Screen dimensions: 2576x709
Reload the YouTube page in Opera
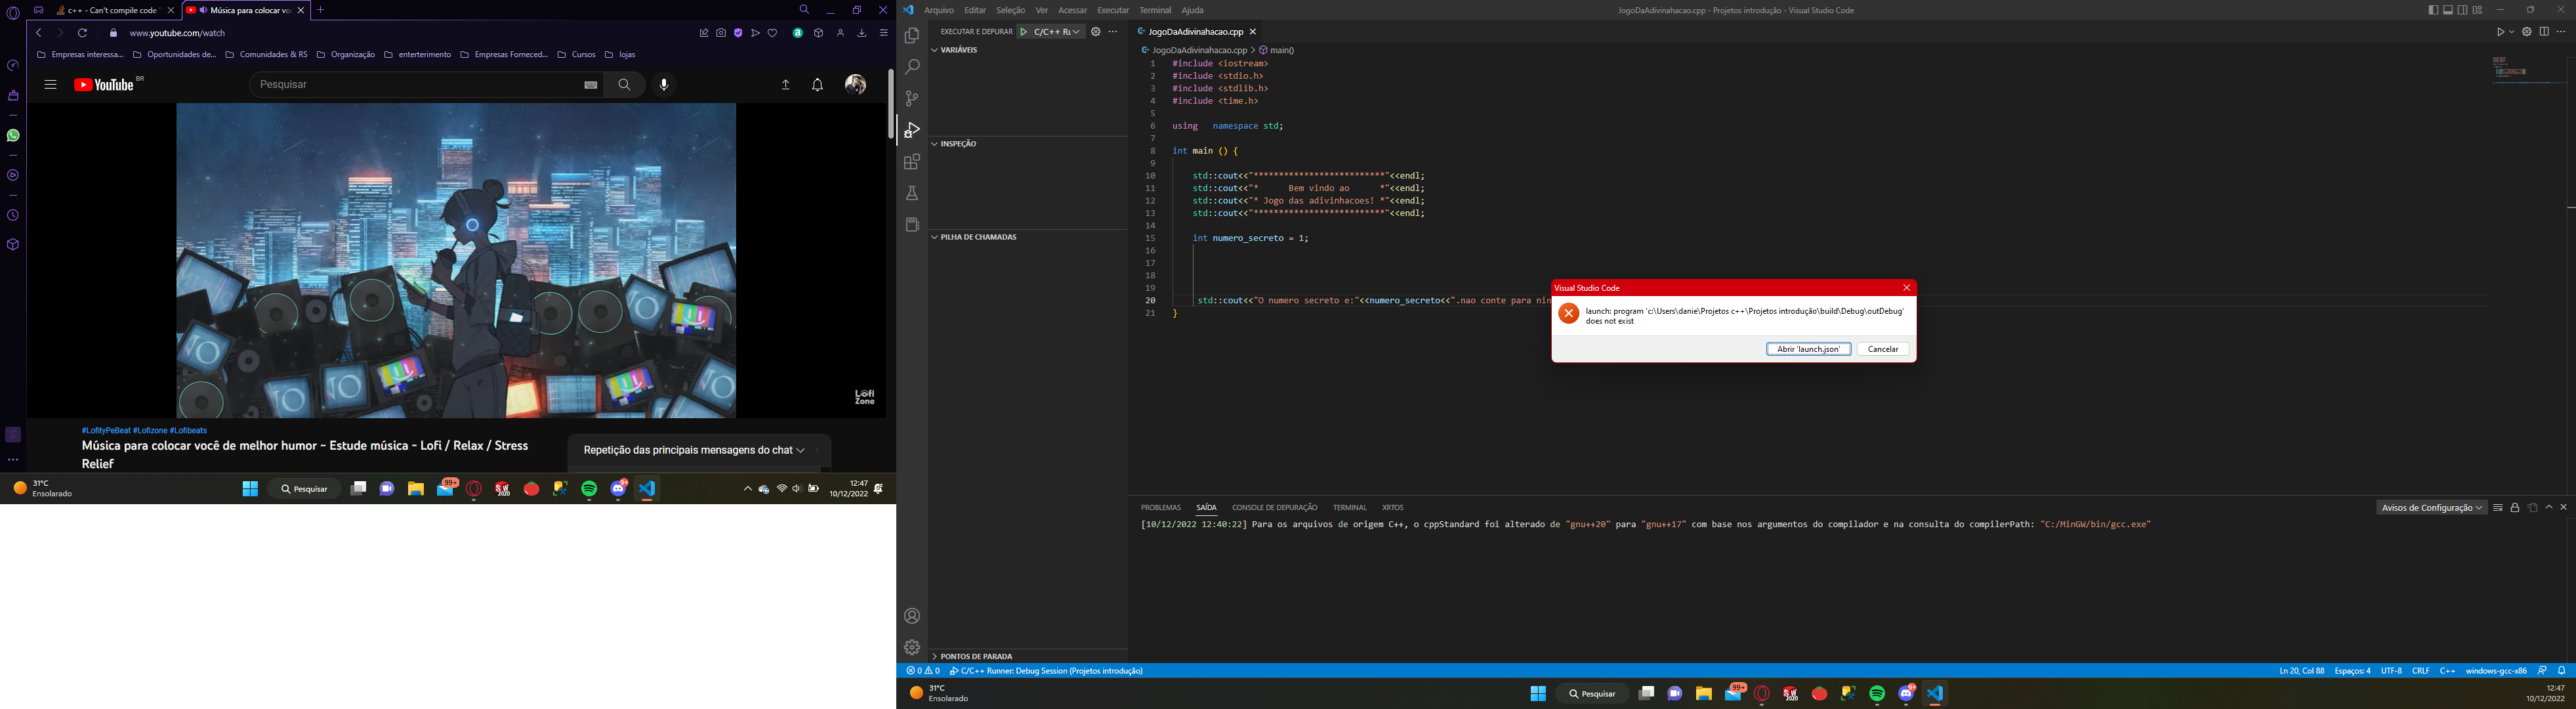click(83, 33)
